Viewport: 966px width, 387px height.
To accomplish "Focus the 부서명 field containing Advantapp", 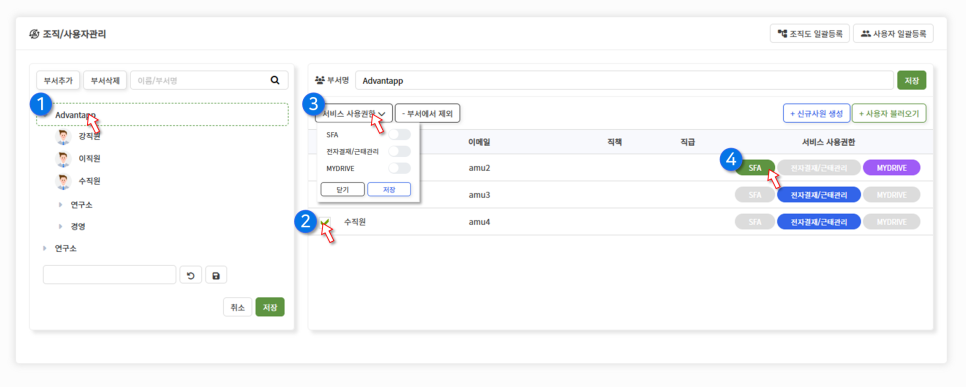I will pos(624,81).
